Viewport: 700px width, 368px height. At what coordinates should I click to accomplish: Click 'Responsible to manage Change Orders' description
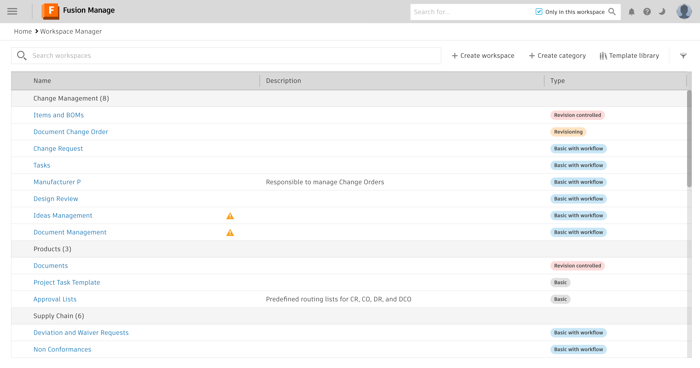(x=325, y=182)
